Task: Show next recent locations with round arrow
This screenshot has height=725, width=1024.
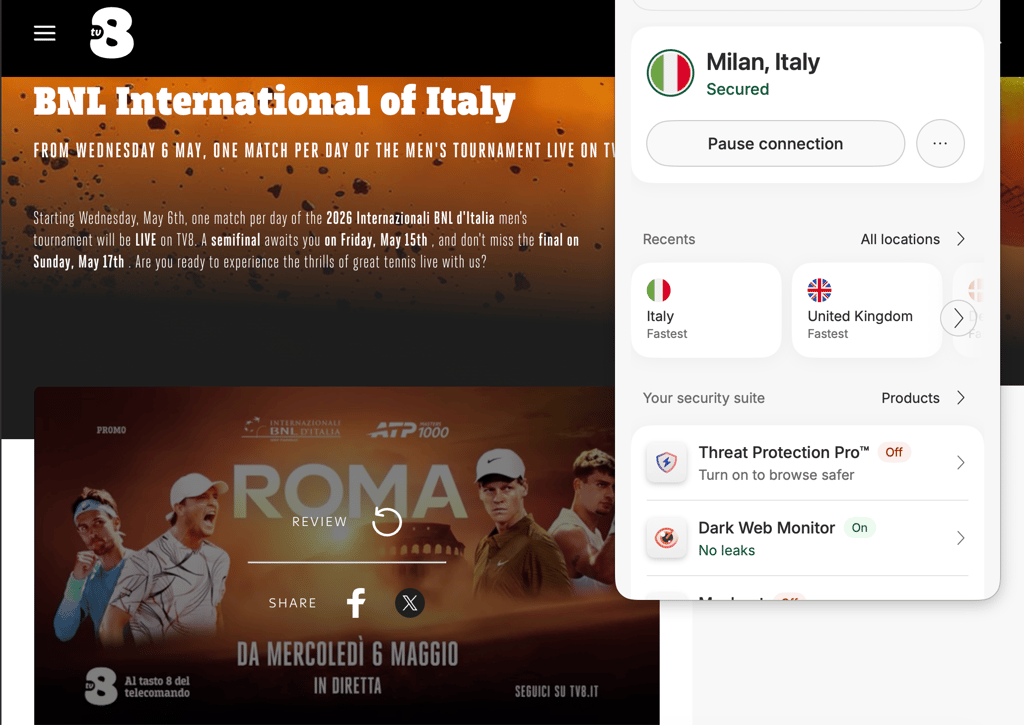Action: pyautogui.click(x=958, y=318)
